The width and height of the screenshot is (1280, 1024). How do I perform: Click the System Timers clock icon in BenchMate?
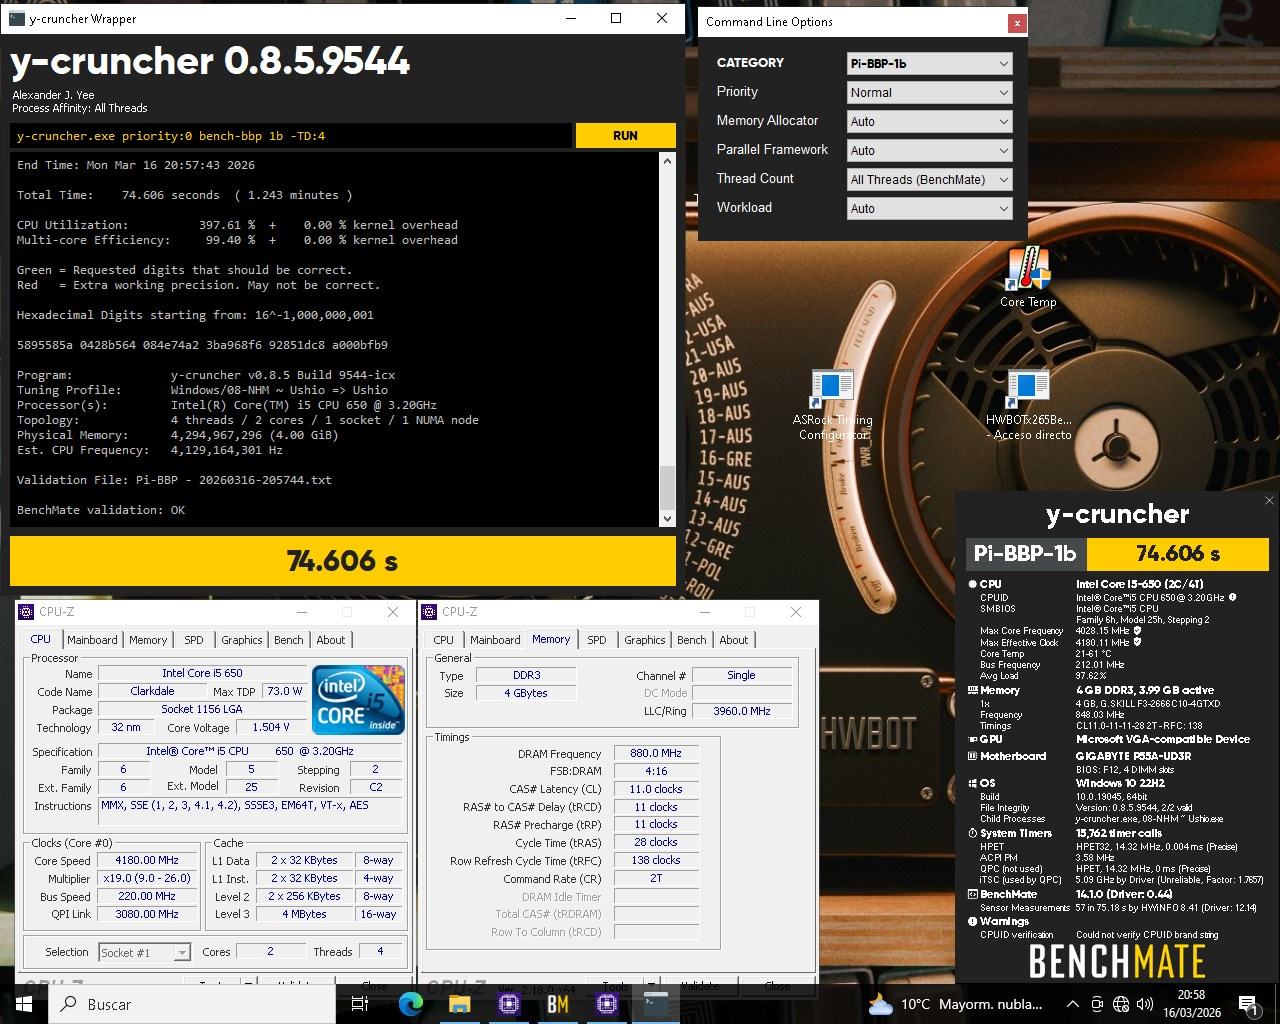(972, 833)
